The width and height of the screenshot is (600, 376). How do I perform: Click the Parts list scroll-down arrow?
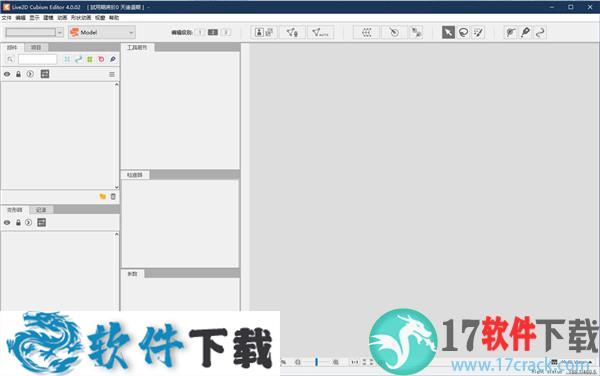coord(117,187)
